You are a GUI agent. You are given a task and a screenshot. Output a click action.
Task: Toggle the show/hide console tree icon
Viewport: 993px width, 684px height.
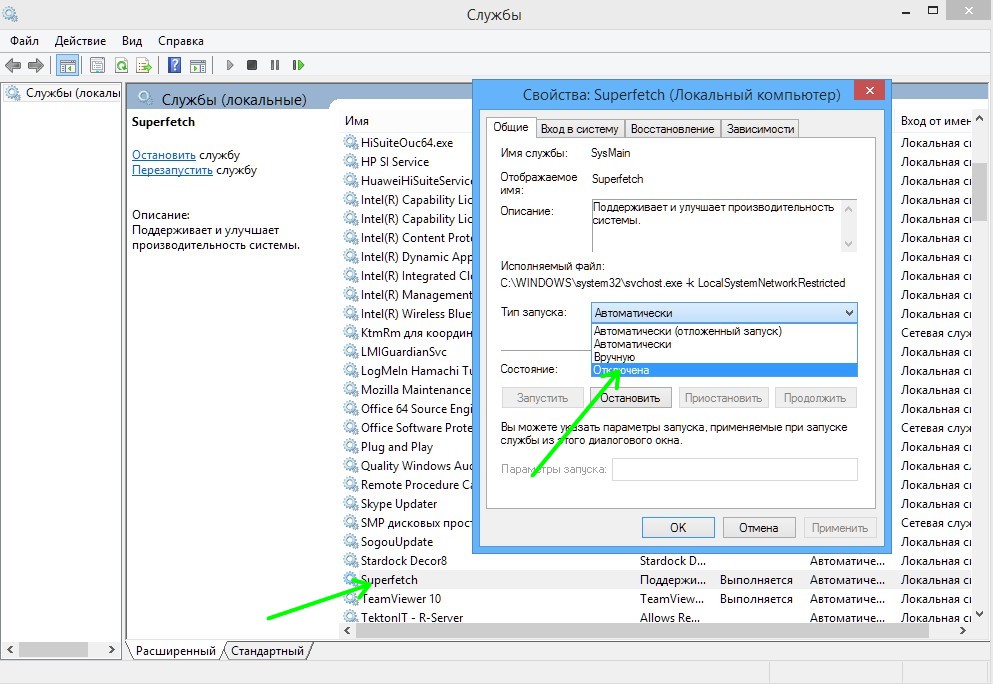click(68, 66)
